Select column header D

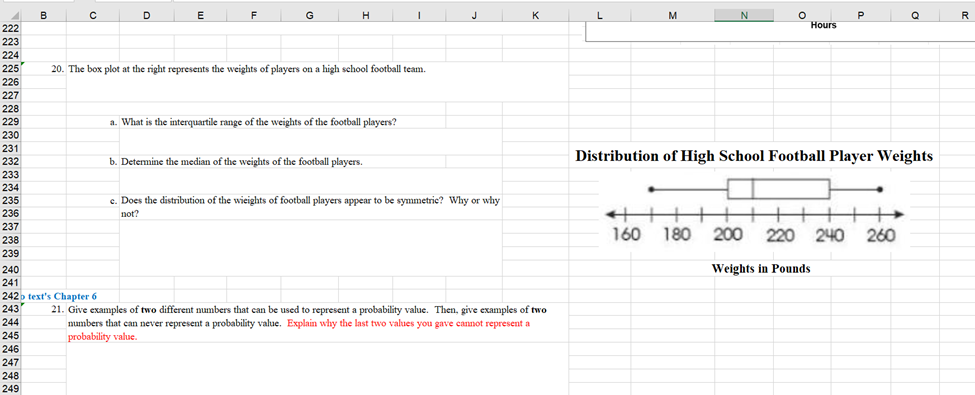click(146, 16)
